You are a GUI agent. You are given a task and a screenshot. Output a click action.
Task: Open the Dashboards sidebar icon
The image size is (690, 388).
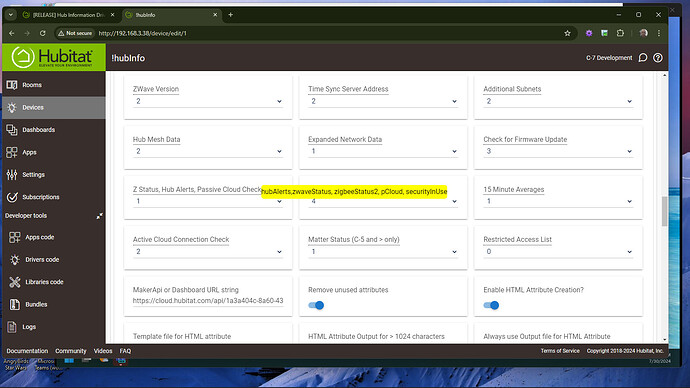point(12,130)
